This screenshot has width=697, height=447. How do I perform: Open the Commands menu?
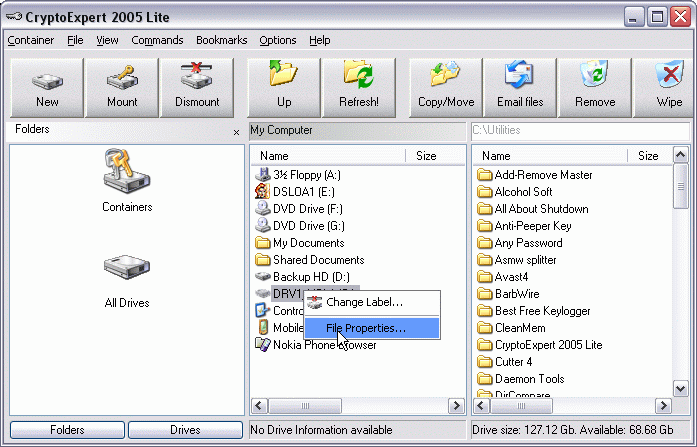click(x=157, y=40)
